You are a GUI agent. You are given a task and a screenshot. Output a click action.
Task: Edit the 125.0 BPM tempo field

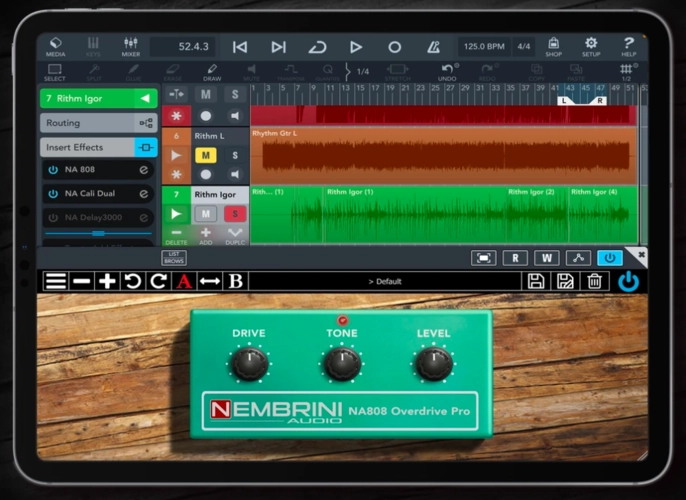pos(484,46)
